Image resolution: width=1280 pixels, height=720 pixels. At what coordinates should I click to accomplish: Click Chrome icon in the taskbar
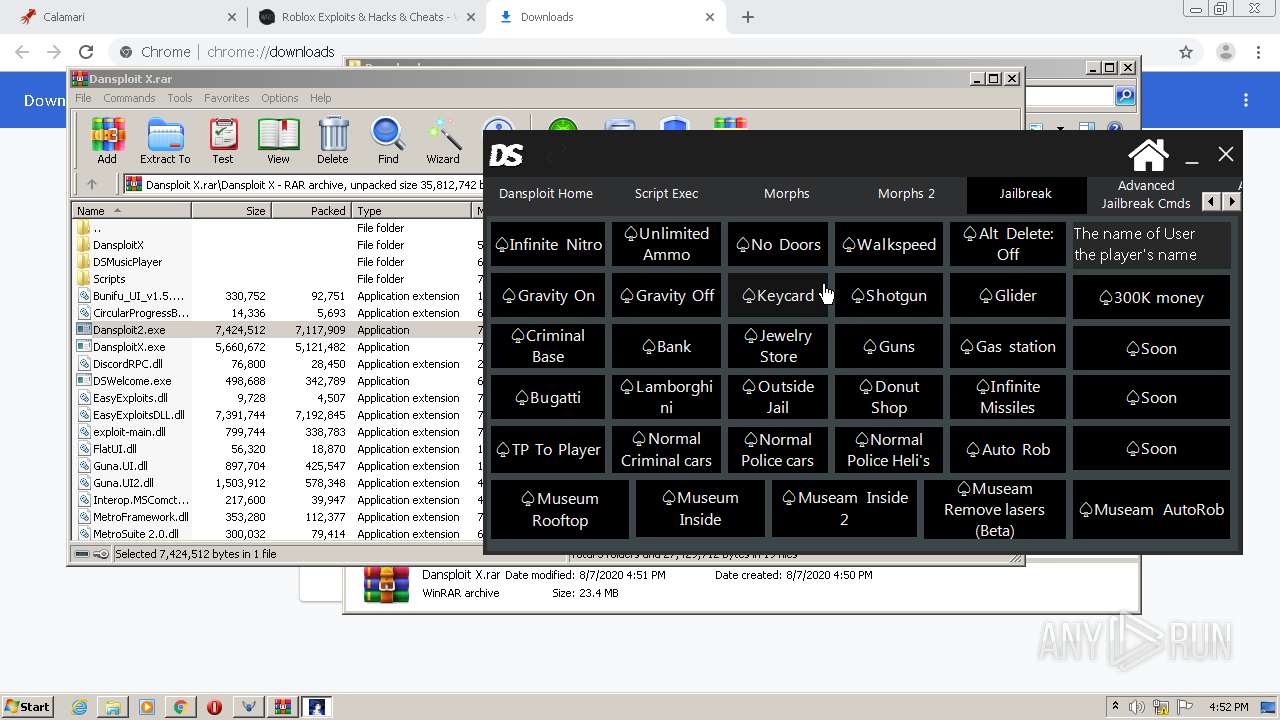[180, 707]
